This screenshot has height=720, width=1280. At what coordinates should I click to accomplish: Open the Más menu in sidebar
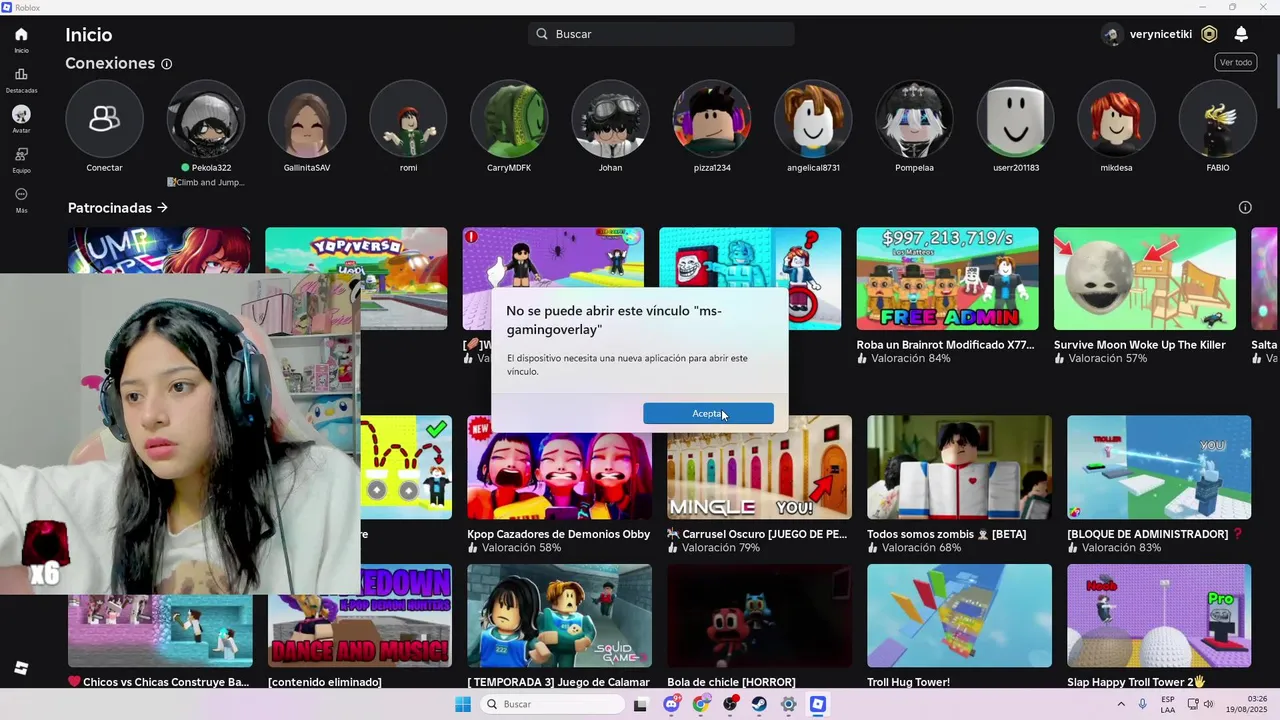[x=21, y=194]
